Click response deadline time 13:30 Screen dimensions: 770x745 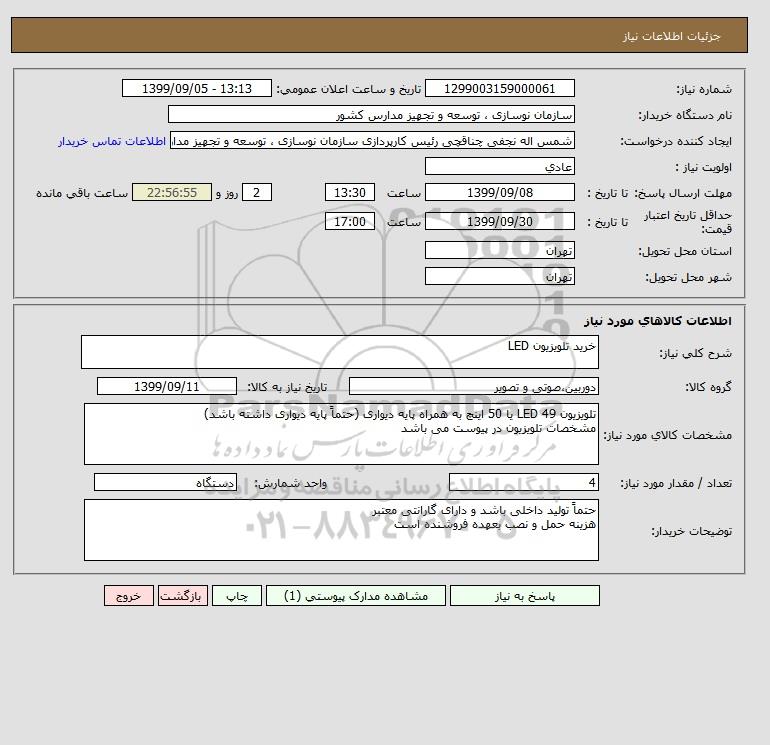350,193
